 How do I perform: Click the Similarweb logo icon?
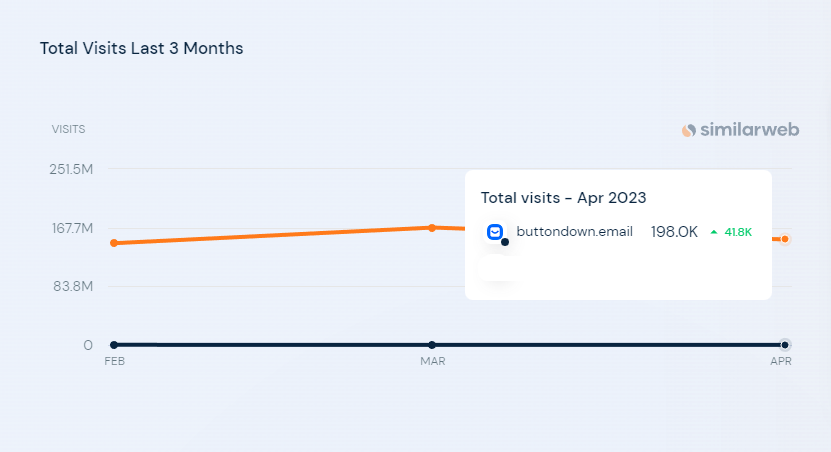pyautogui.click(x=688, y=130)
